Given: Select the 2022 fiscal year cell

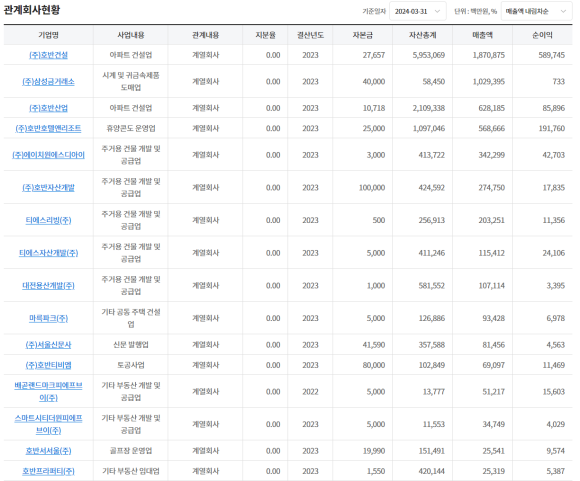Looking at the screenshot, I should click(310, 391).
